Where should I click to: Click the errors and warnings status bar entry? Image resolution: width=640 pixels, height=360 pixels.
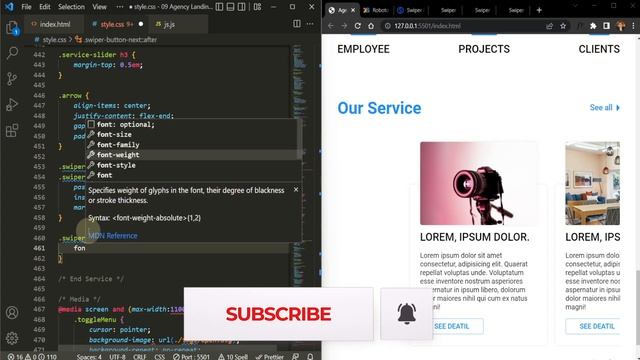pos(32,356)
